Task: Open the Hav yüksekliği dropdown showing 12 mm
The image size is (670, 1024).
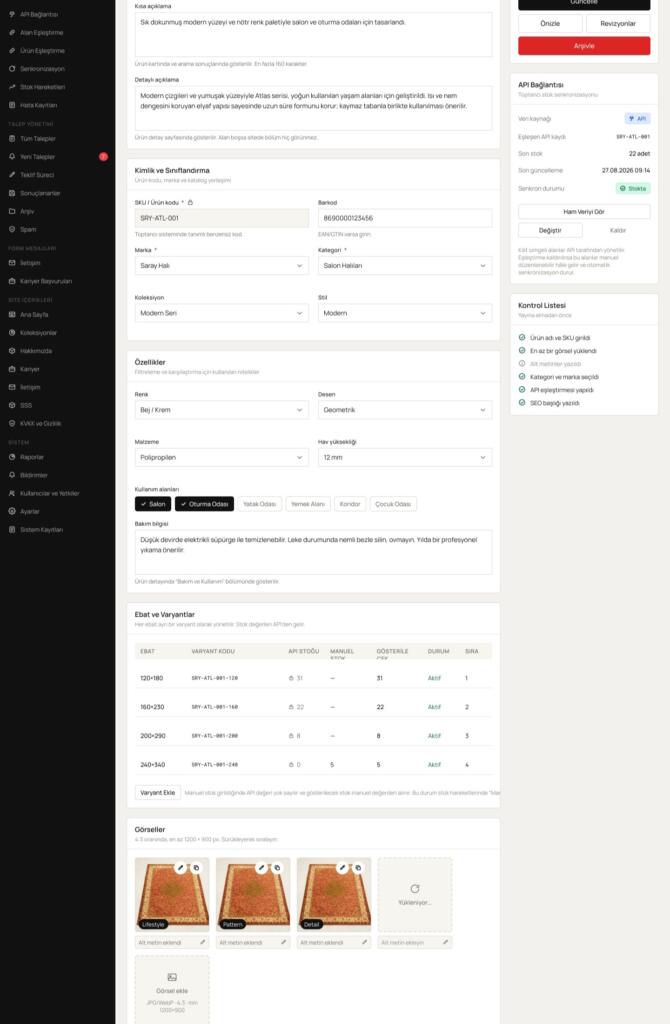Action: tap(405, 458)
